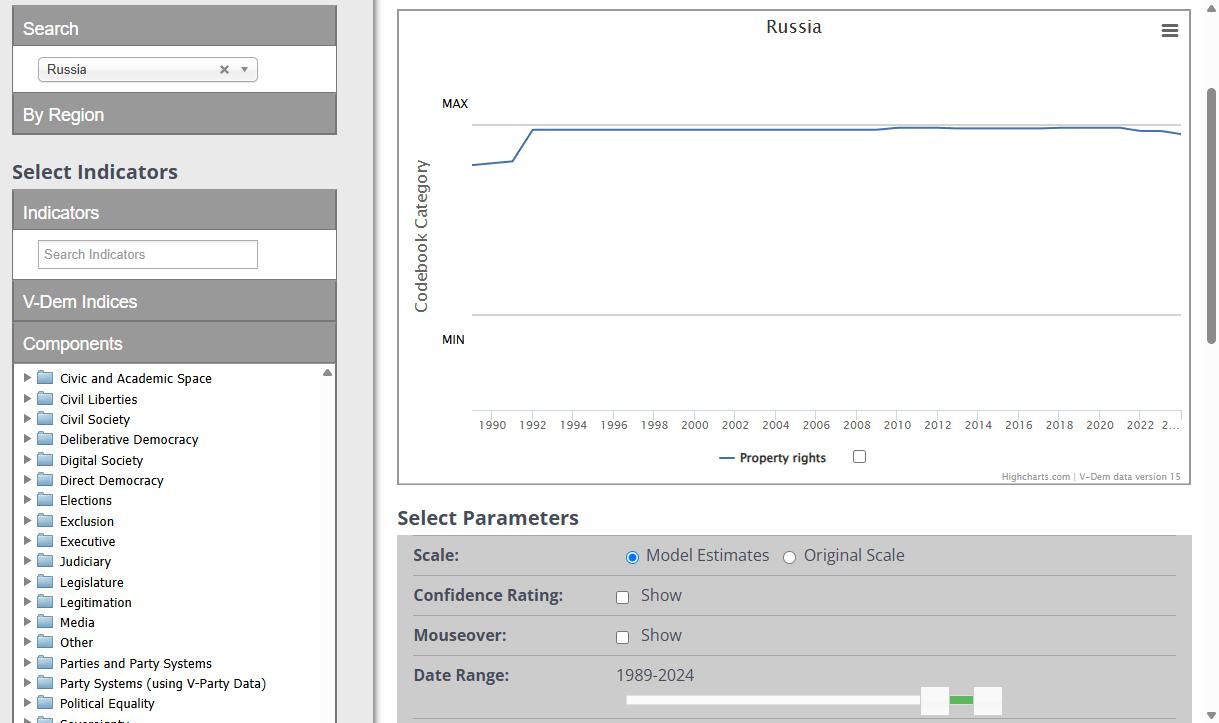Click the Property rights legend label
The height and width of the screenshot is (723, 1219).
[783, 458]
